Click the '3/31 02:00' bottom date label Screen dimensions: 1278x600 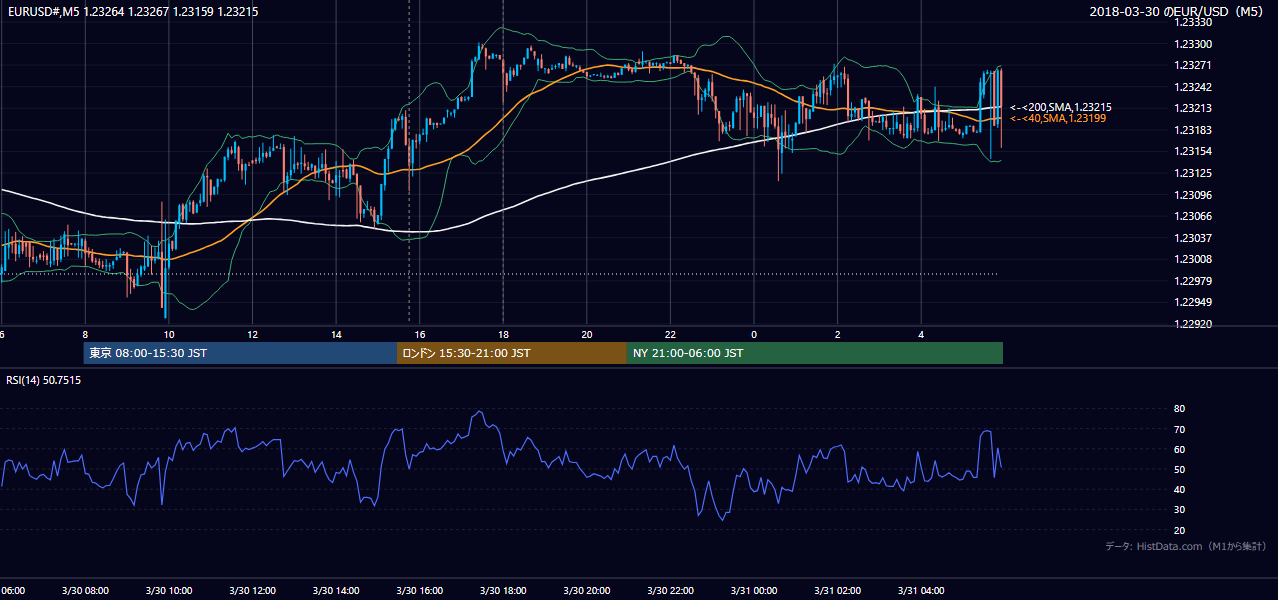pos(837,591)
